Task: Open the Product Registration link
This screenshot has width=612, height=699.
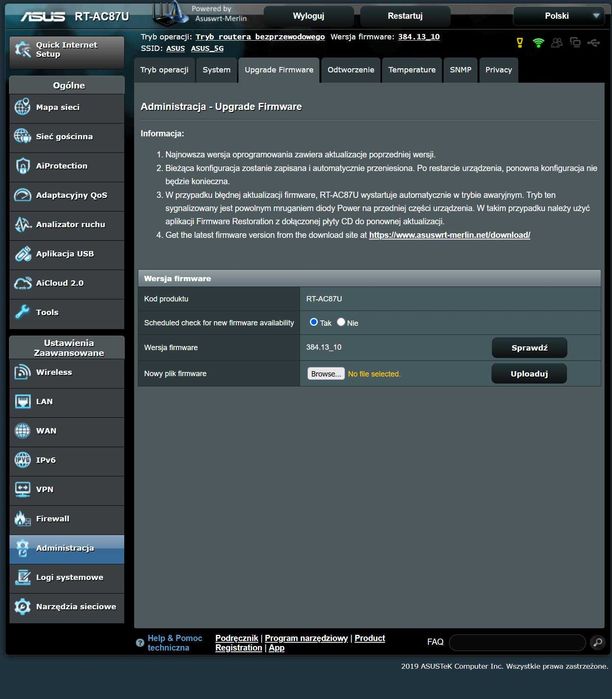Action: coord(370,638)
